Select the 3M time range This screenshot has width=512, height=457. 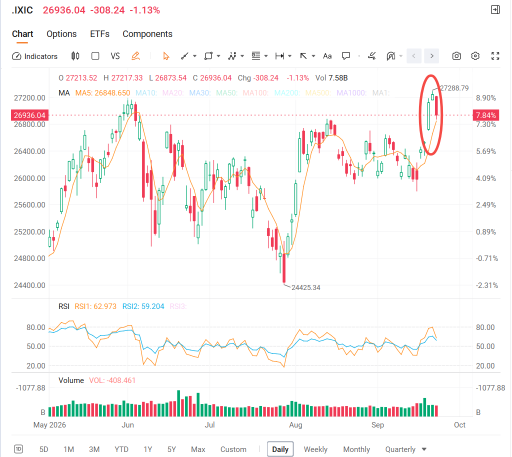click(x=94, y=449)
